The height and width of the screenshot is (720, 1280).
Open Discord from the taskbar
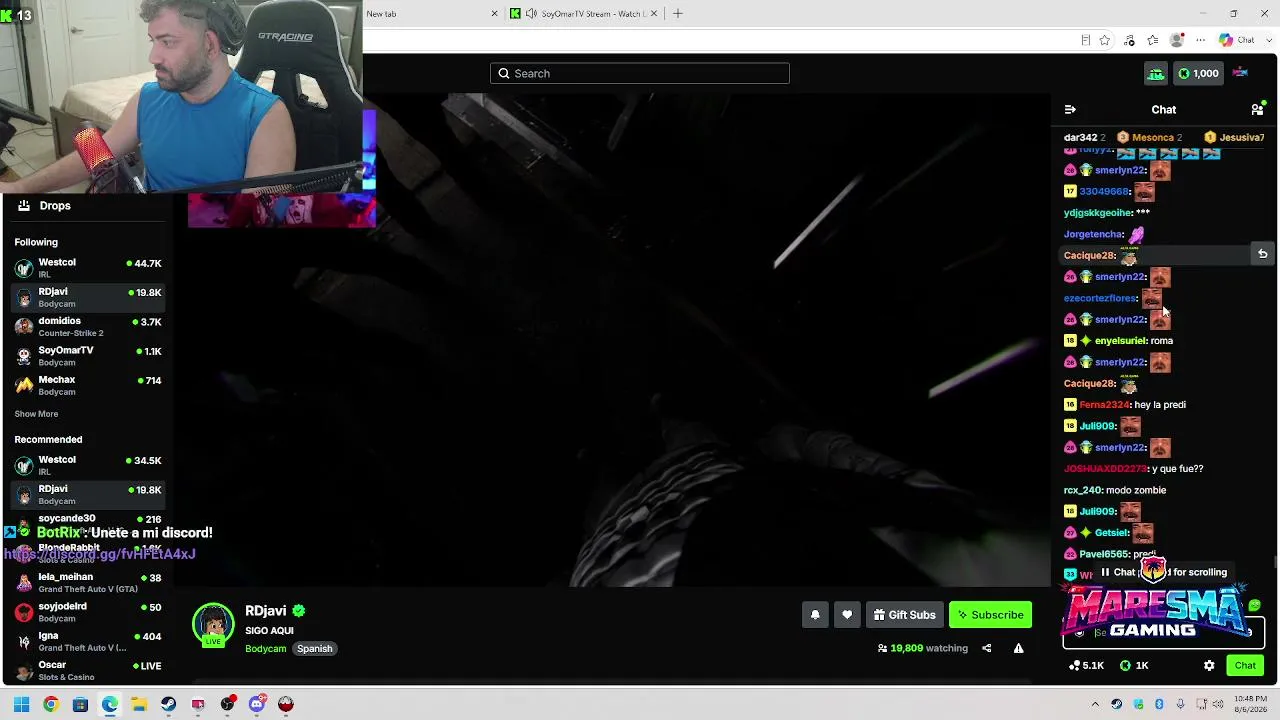[x=257, y=704]
